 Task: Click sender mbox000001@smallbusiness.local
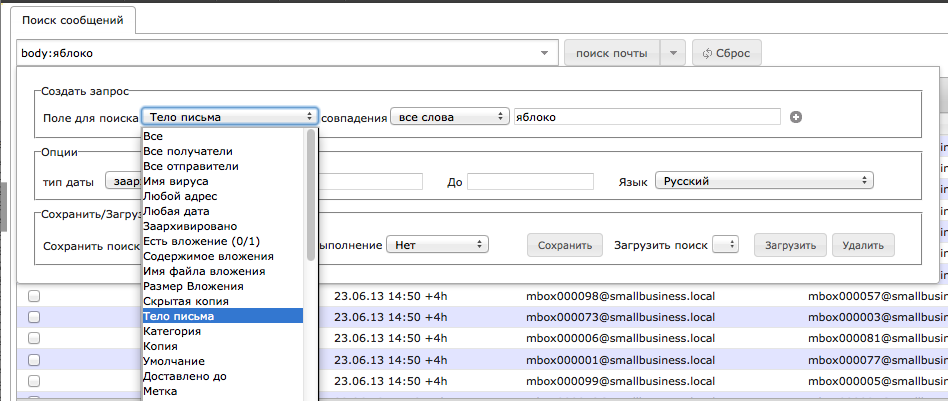pos(620,359)
